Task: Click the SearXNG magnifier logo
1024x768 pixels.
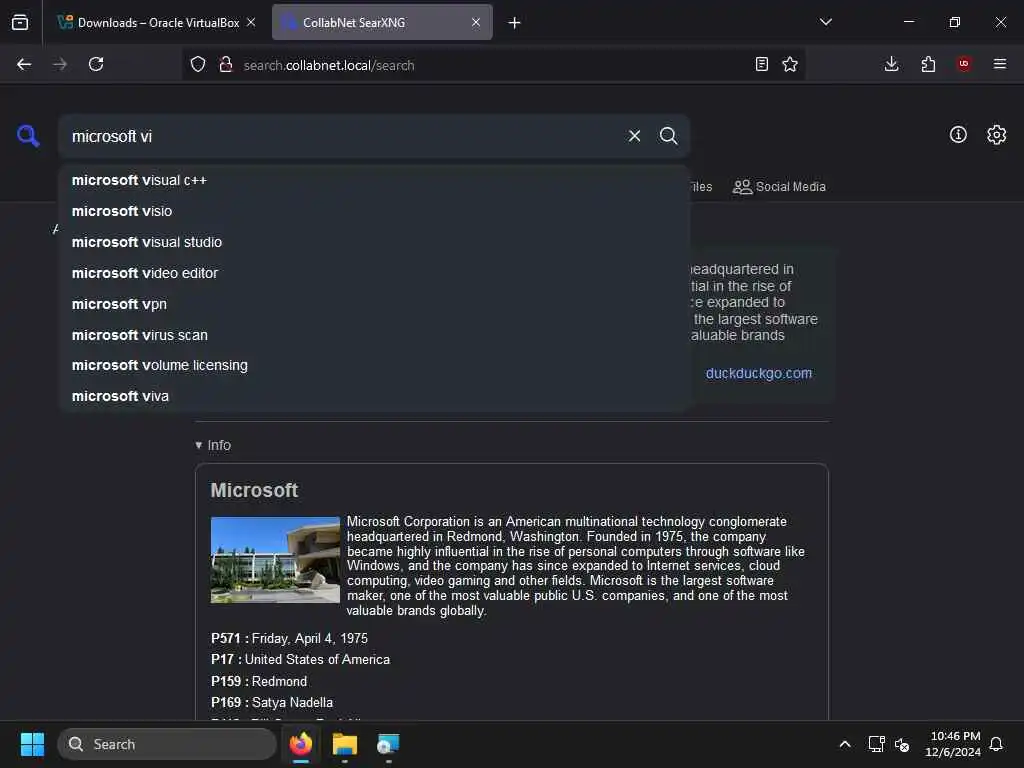Action: pyautogui.click(x=28, y=136)
